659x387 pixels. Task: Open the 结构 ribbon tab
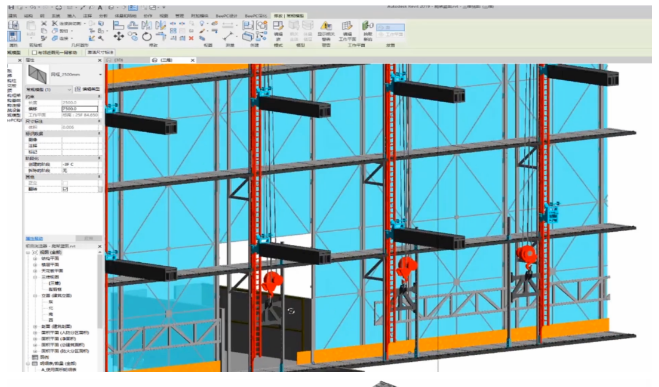point(29,16)
